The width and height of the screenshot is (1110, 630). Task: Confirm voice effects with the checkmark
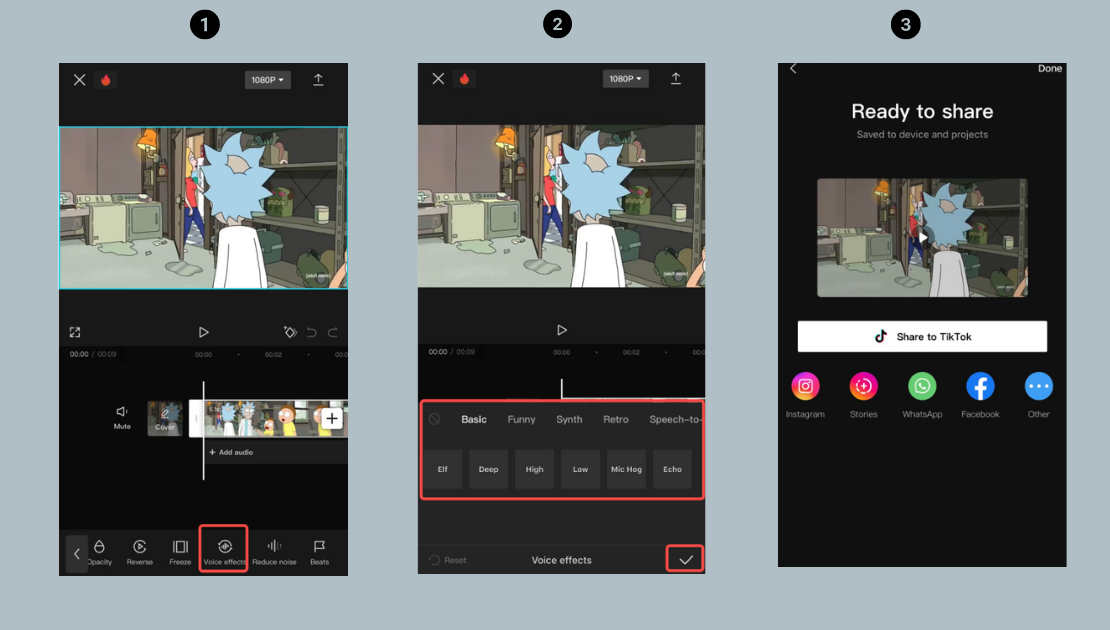(x=685, y=559)
